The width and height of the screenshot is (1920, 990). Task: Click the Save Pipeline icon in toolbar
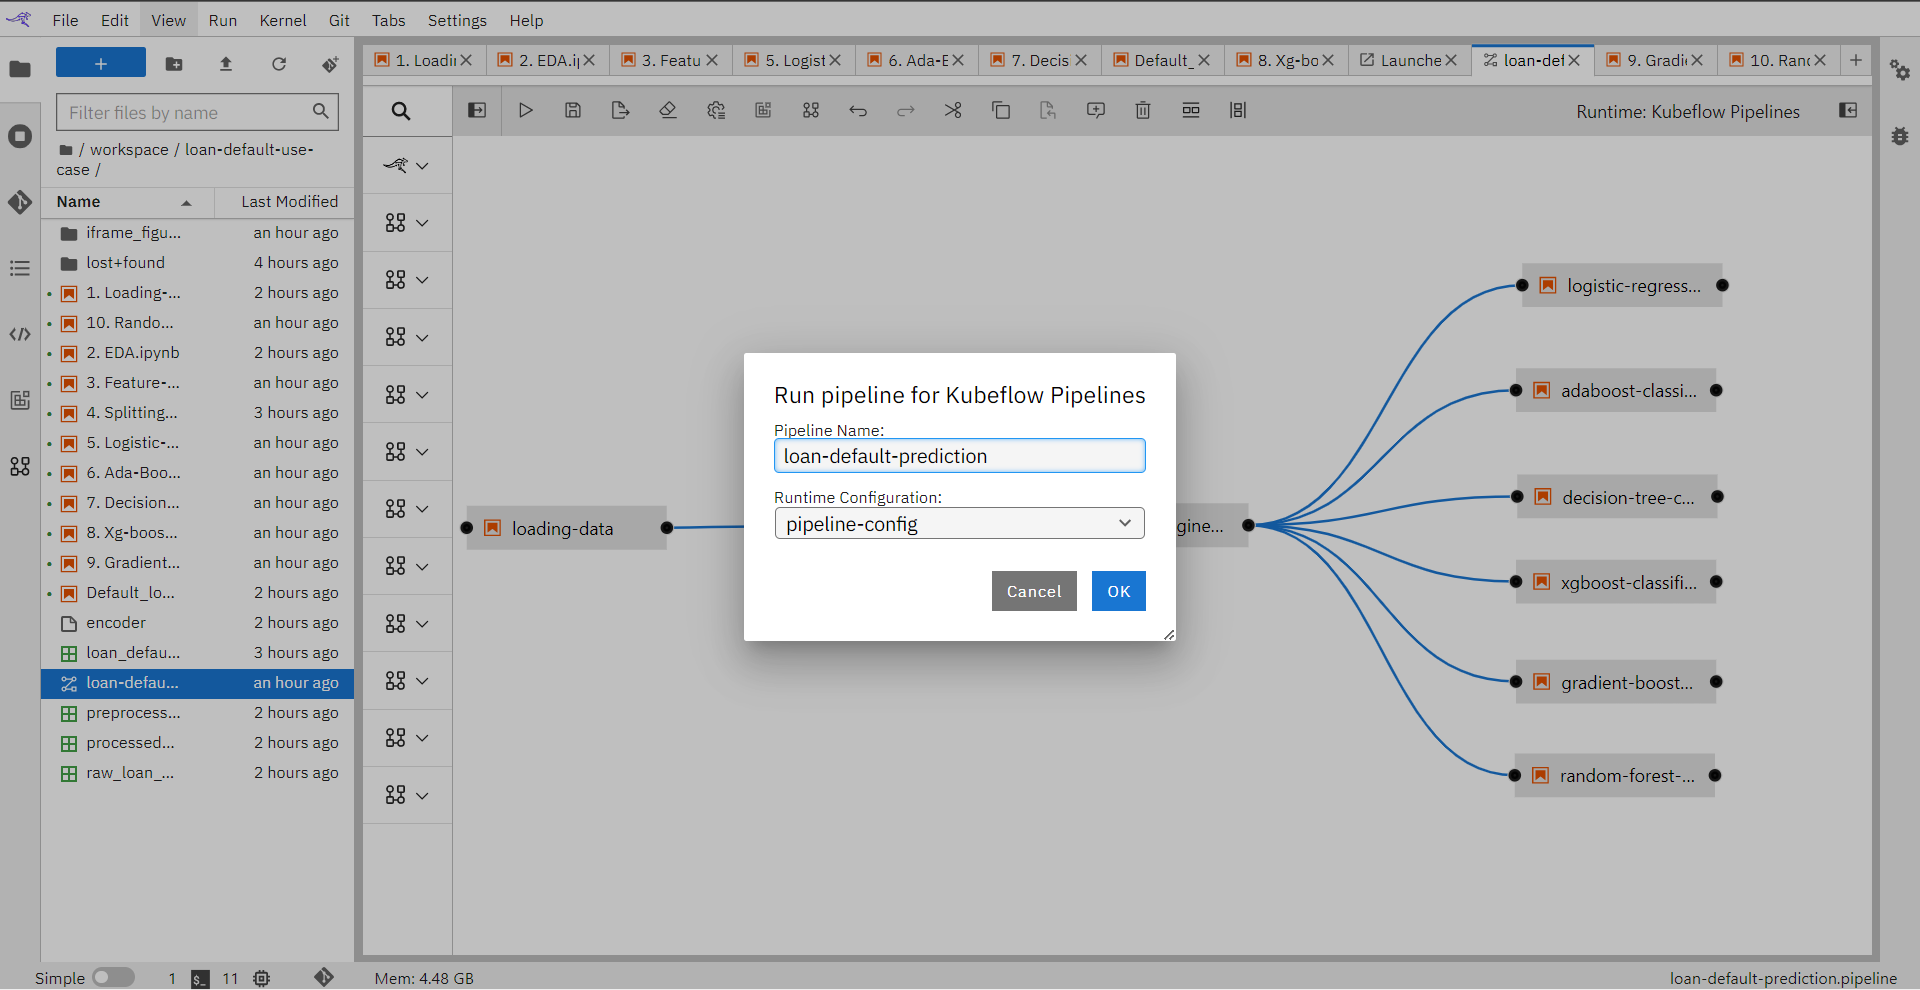click(x=573, y=111)
